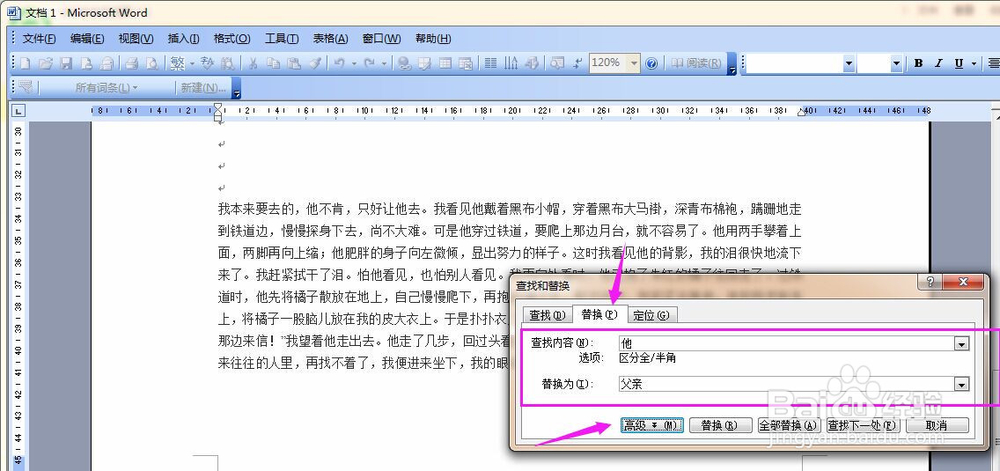The image size is (1000, 471).
Task: Switch to the 替换 tab
Action: tap(599, 314)
